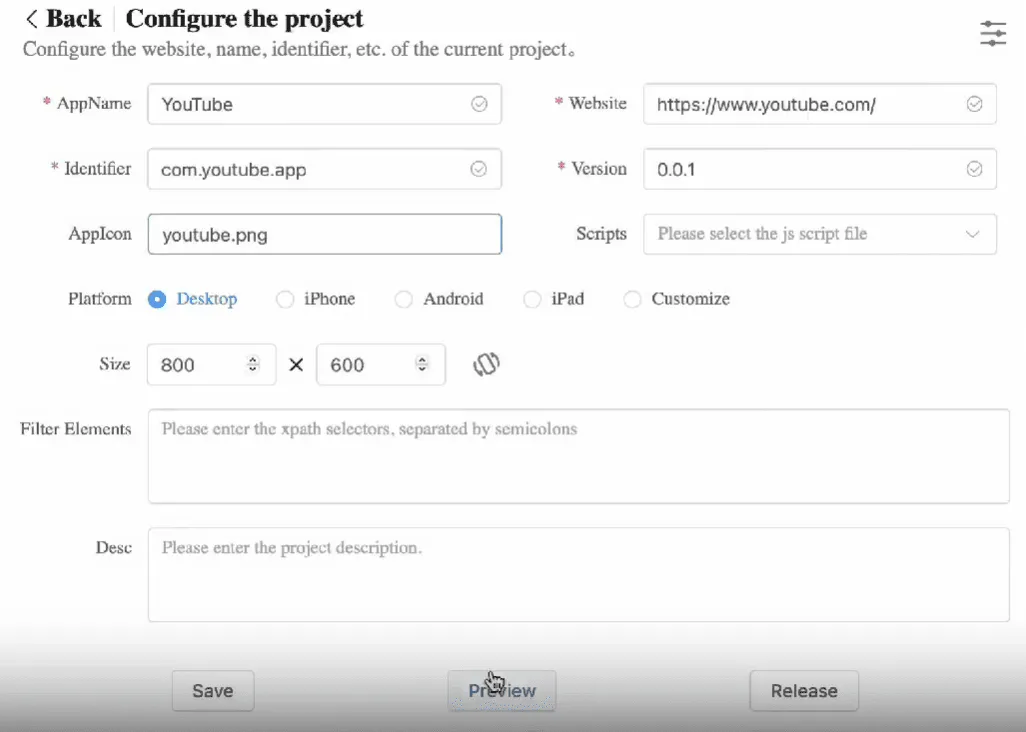Image resolution: width=1026 pixels, height=732 pixels.
Task: Select the Android platform option
Action: click(404, 299)
